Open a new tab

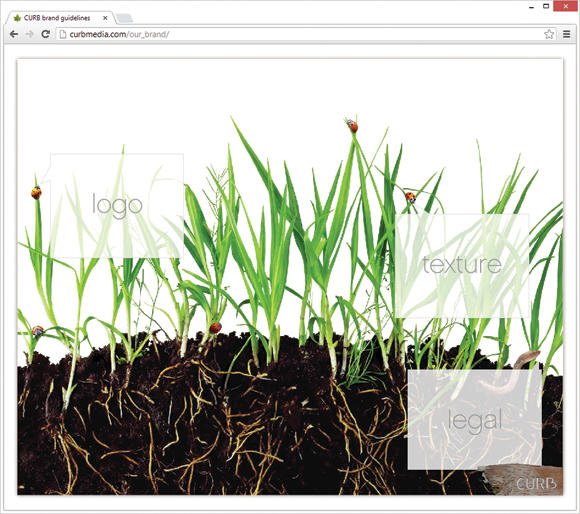pyautogui.click(x=124, y=18)
